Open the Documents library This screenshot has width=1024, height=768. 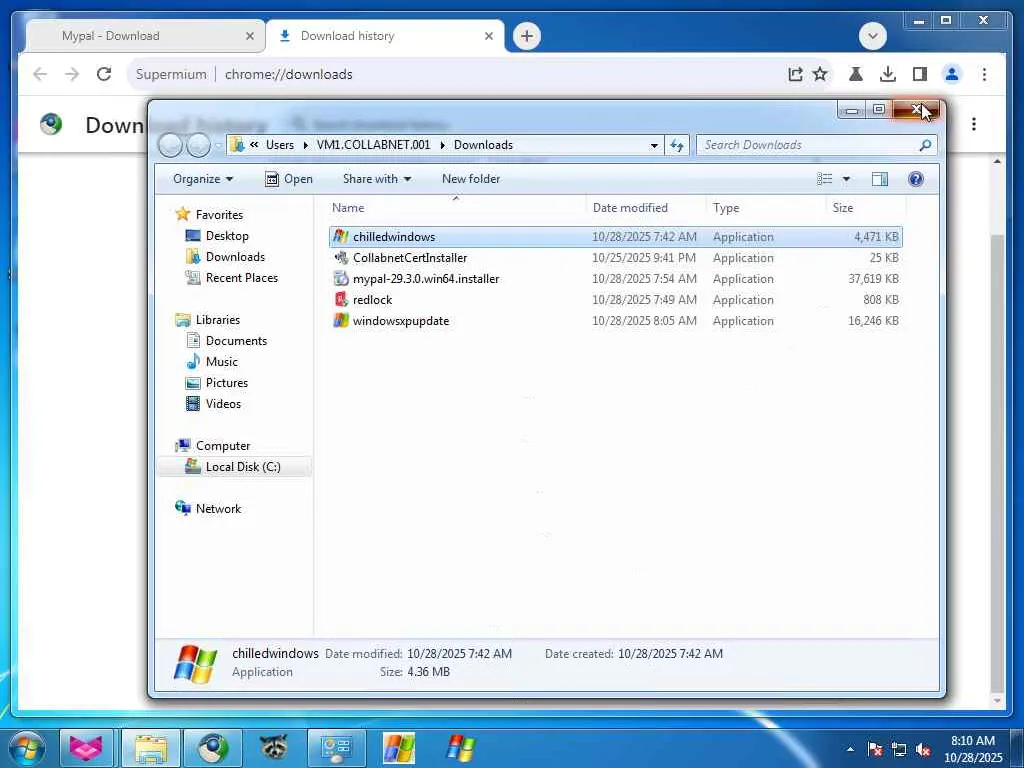pos(236,340)
